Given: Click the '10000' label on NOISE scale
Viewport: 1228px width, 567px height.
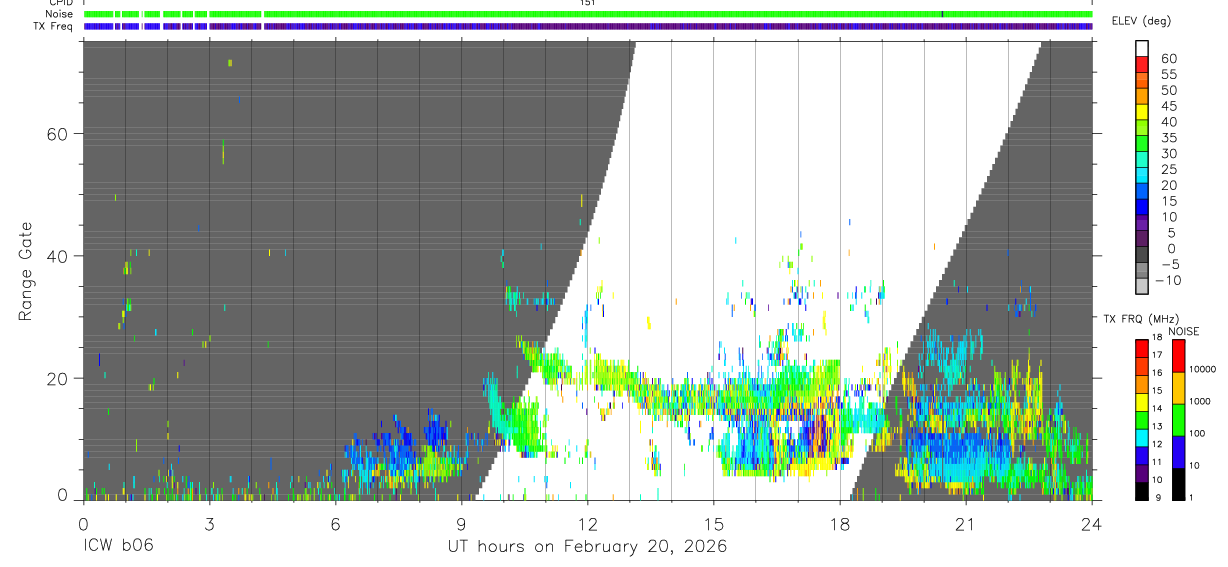Looking at the screenshot, I should point(1202,369).
